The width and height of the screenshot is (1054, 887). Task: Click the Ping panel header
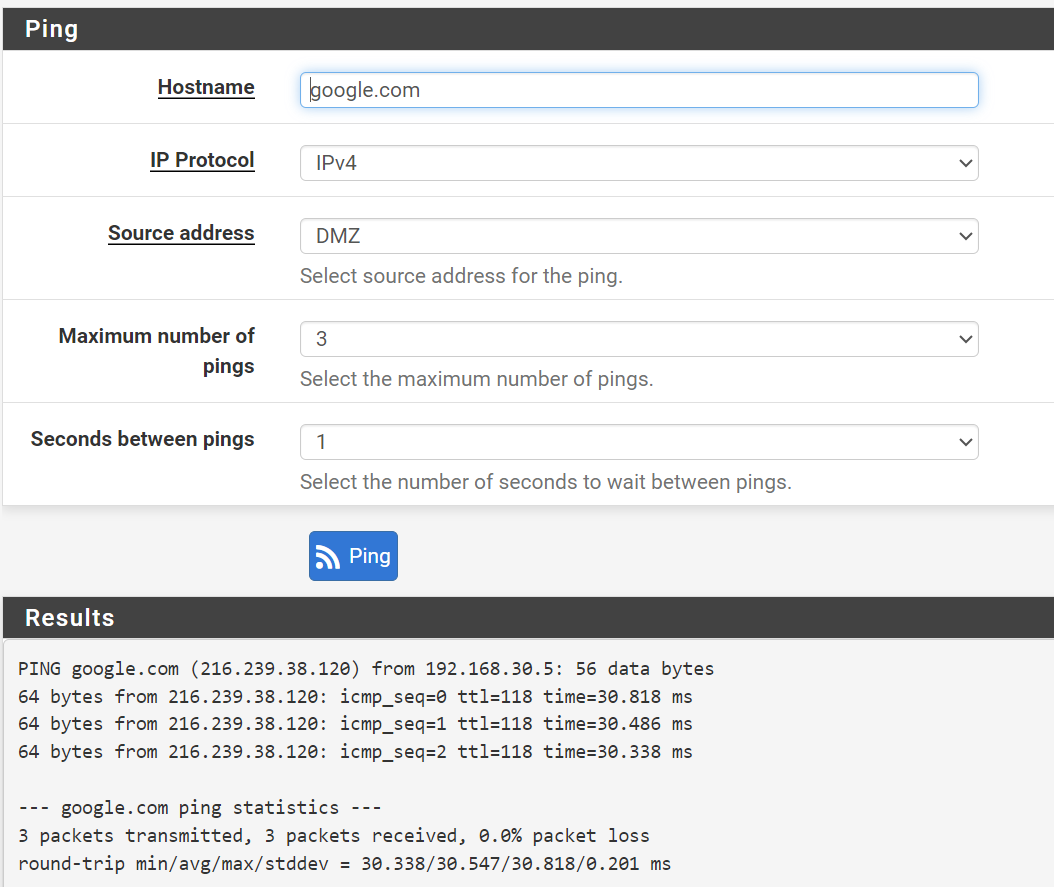[528, 29]
